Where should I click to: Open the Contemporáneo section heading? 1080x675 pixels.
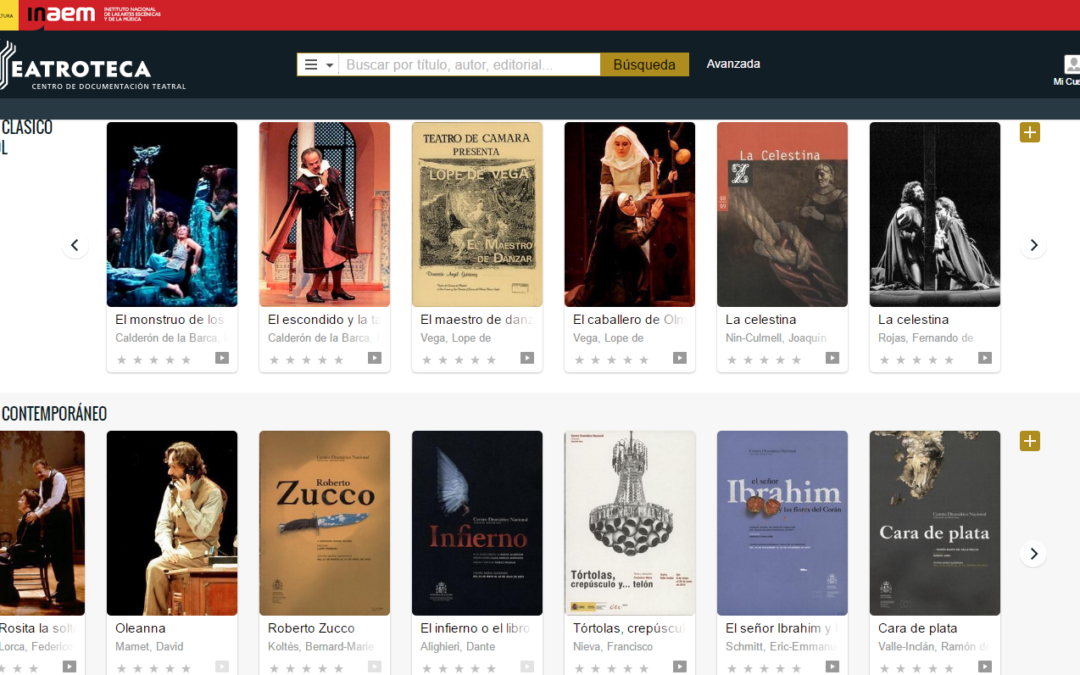[54, 413]
